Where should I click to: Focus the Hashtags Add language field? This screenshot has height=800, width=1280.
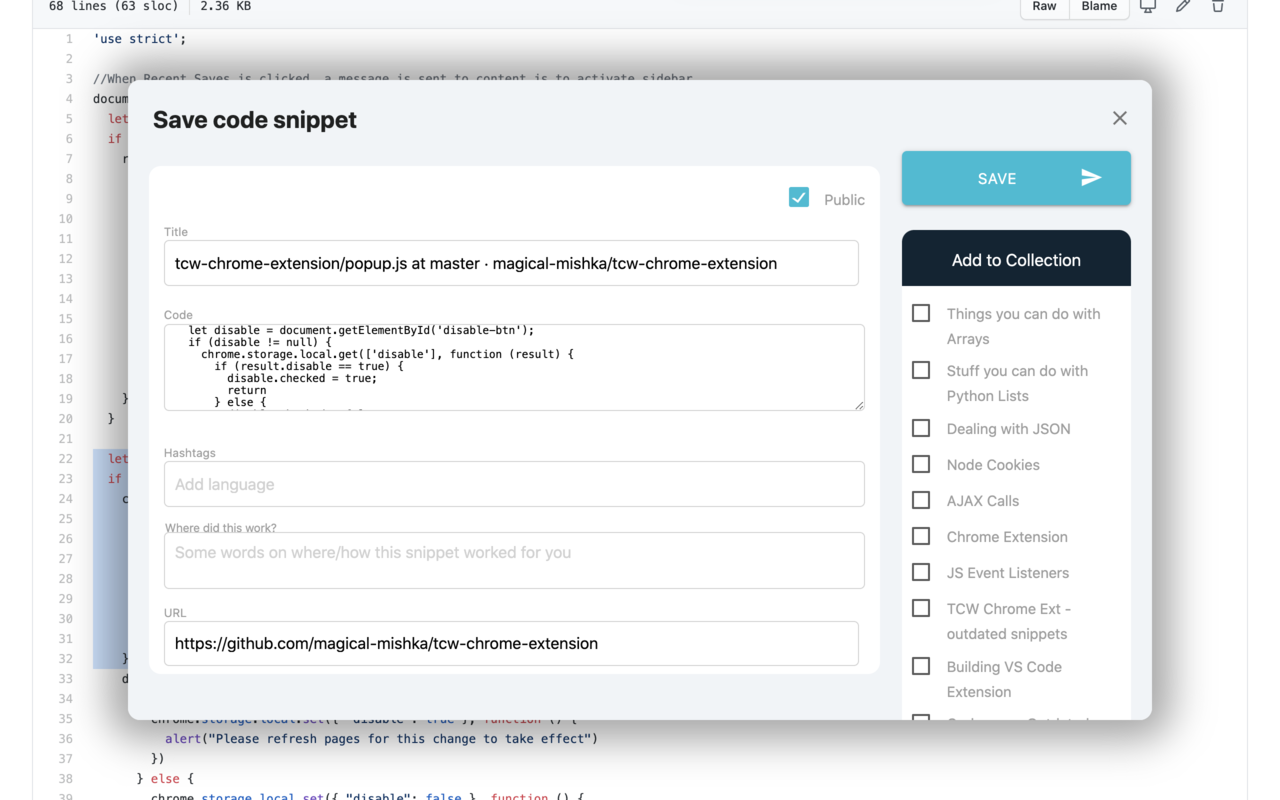[514, 484]
